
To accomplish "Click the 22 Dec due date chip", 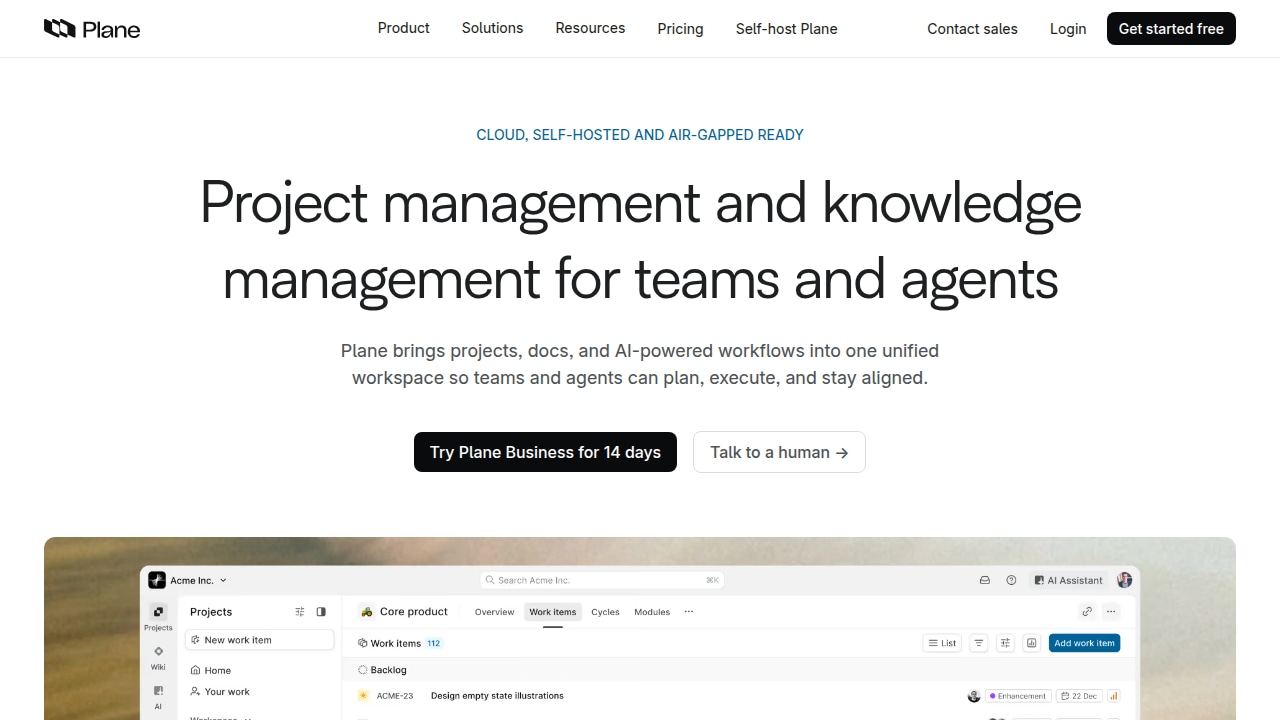I will 1079,696.
